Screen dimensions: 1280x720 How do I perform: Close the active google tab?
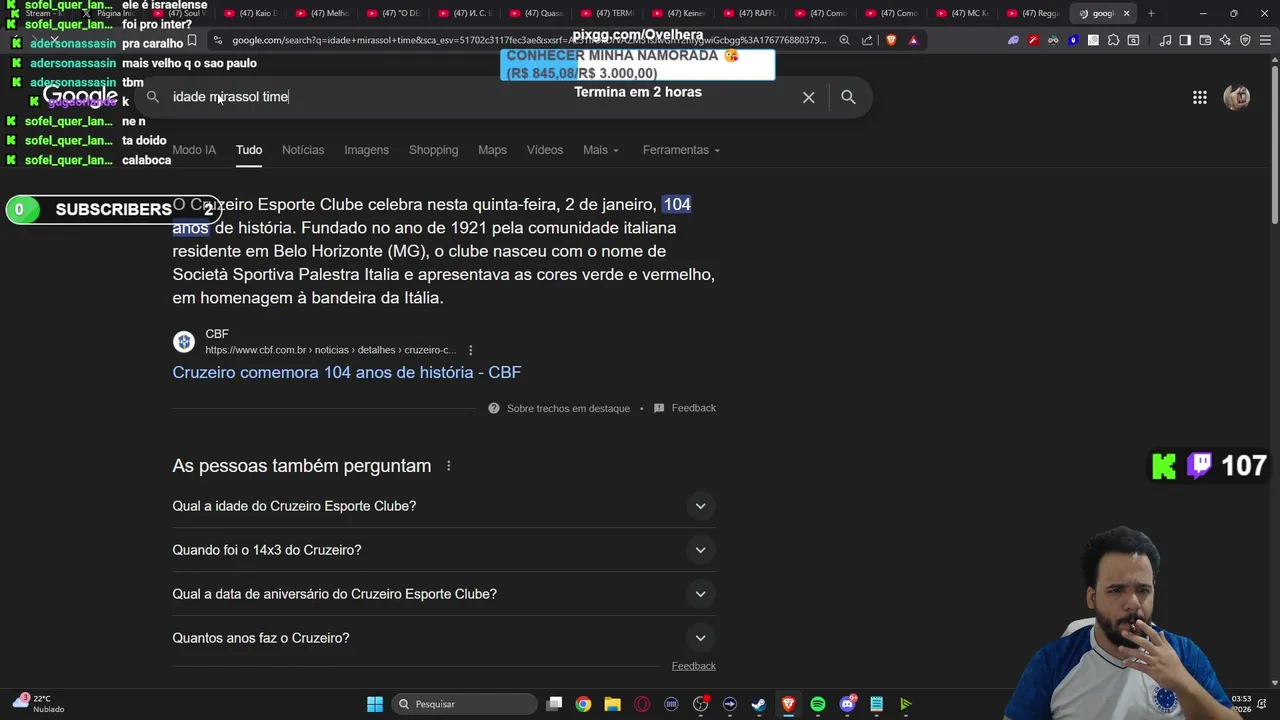[1126, 13]
